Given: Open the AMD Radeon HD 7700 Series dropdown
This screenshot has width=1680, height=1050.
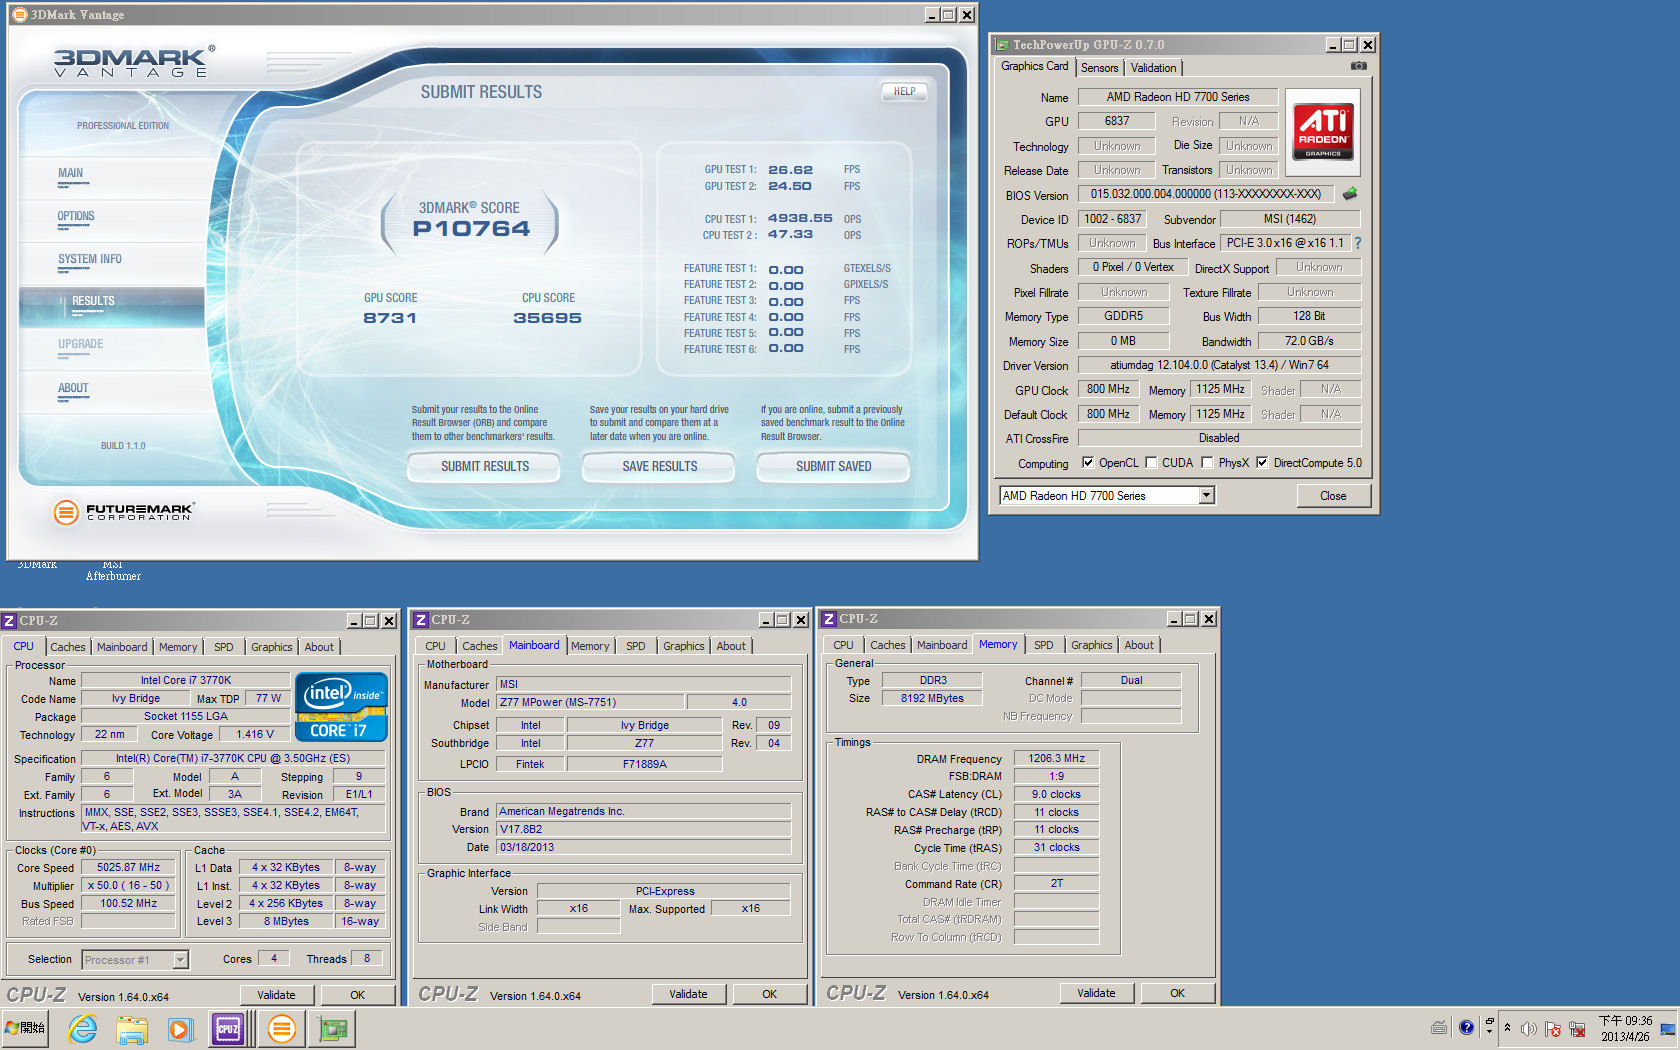Looking at the screenshot, I should (x=1206, y=495).
